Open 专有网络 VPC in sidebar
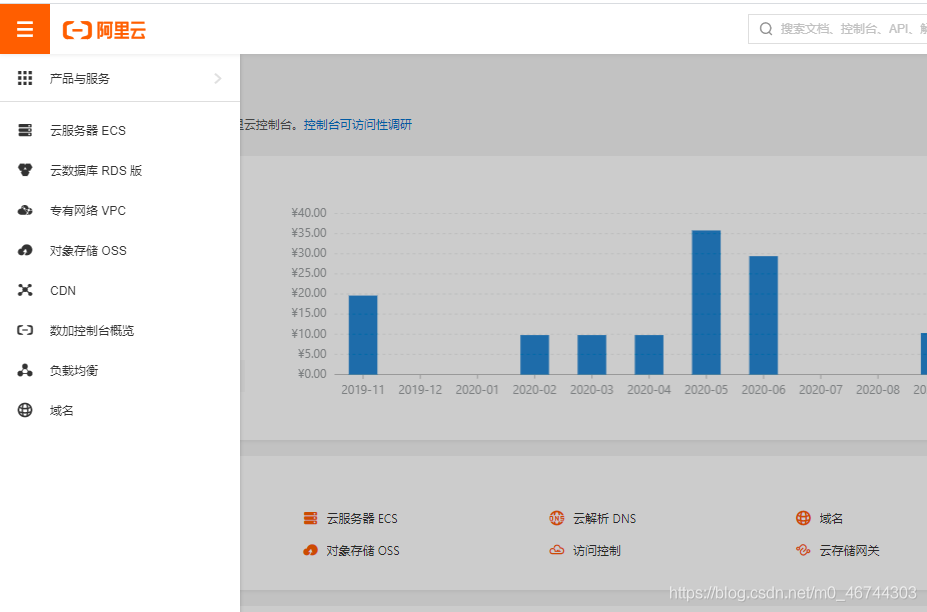Image resolution: width=927 pixels, height=612 pixels. coord(87,211)
